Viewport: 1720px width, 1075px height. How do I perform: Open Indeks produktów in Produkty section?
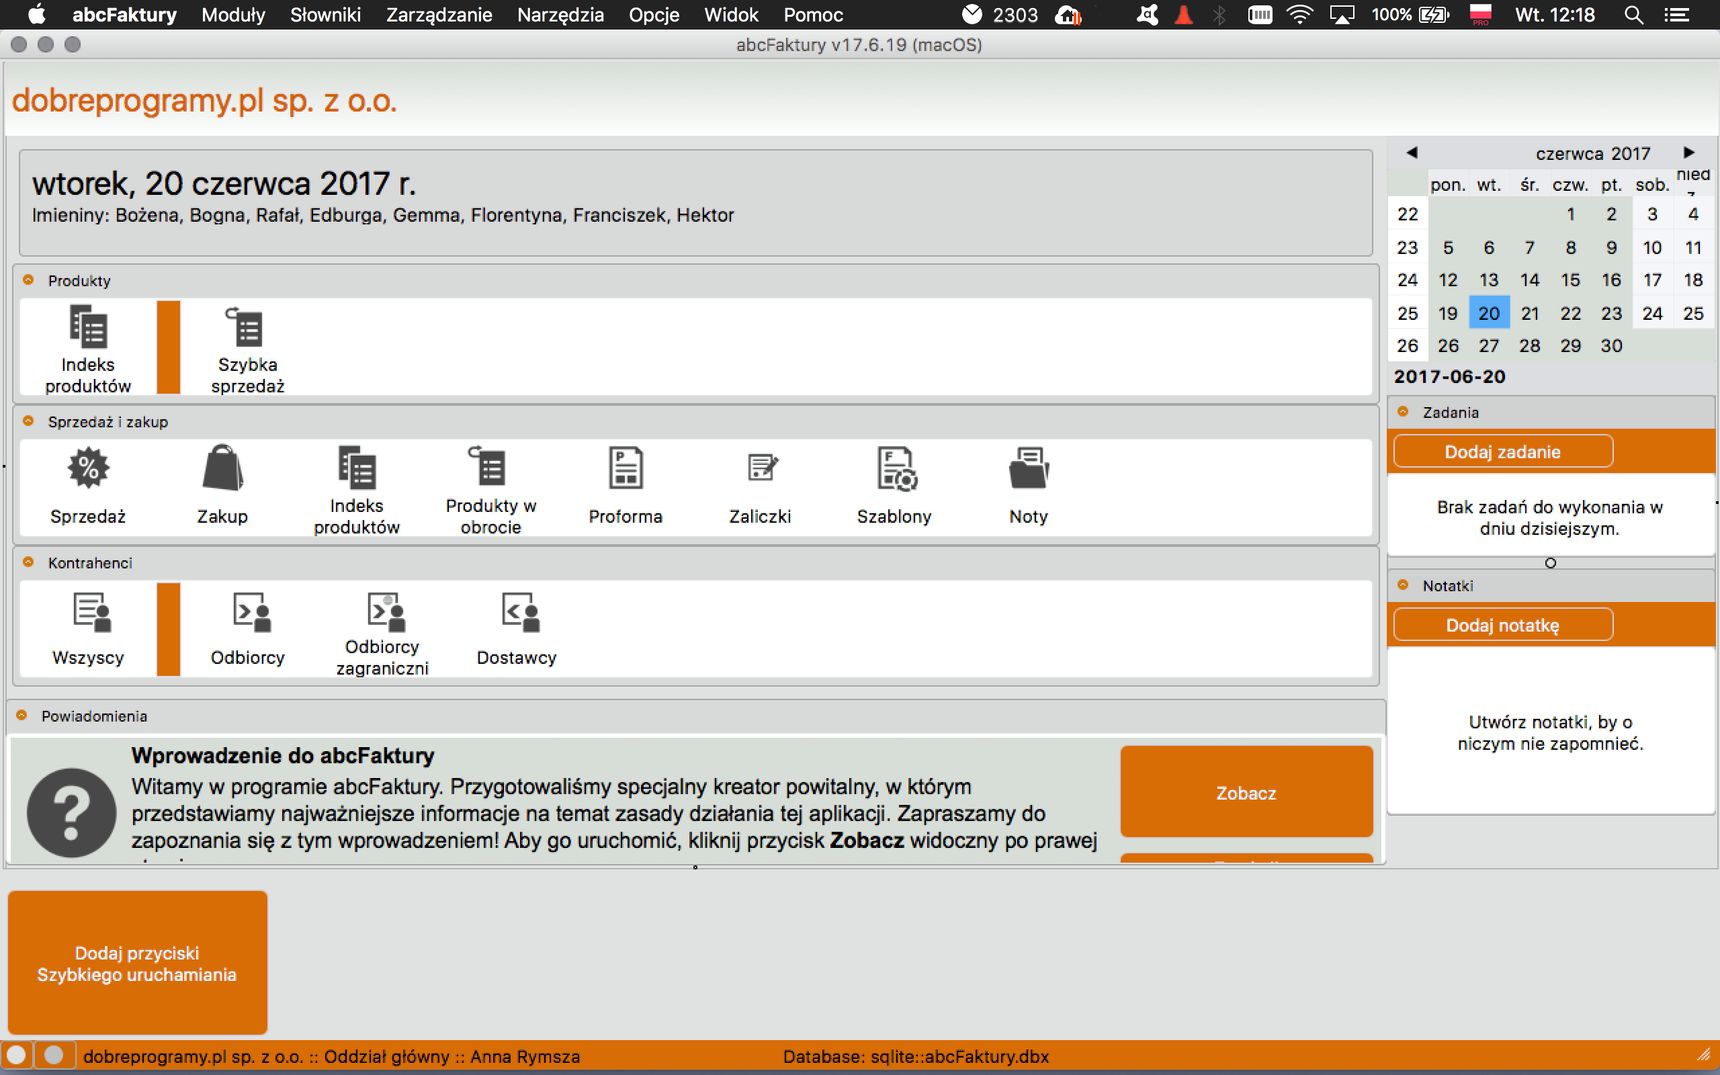pyautogui.click(x=88, y=349)
